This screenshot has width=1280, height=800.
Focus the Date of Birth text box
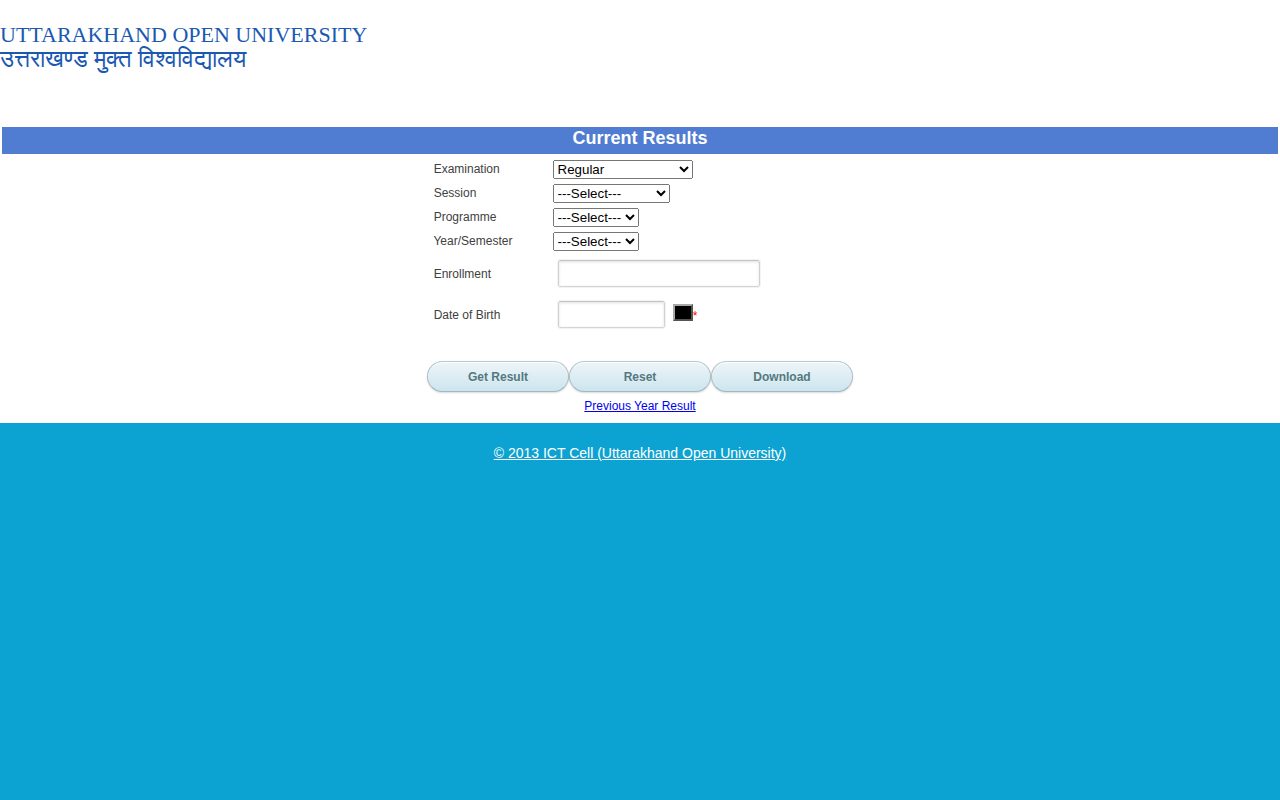coord(611,315)
